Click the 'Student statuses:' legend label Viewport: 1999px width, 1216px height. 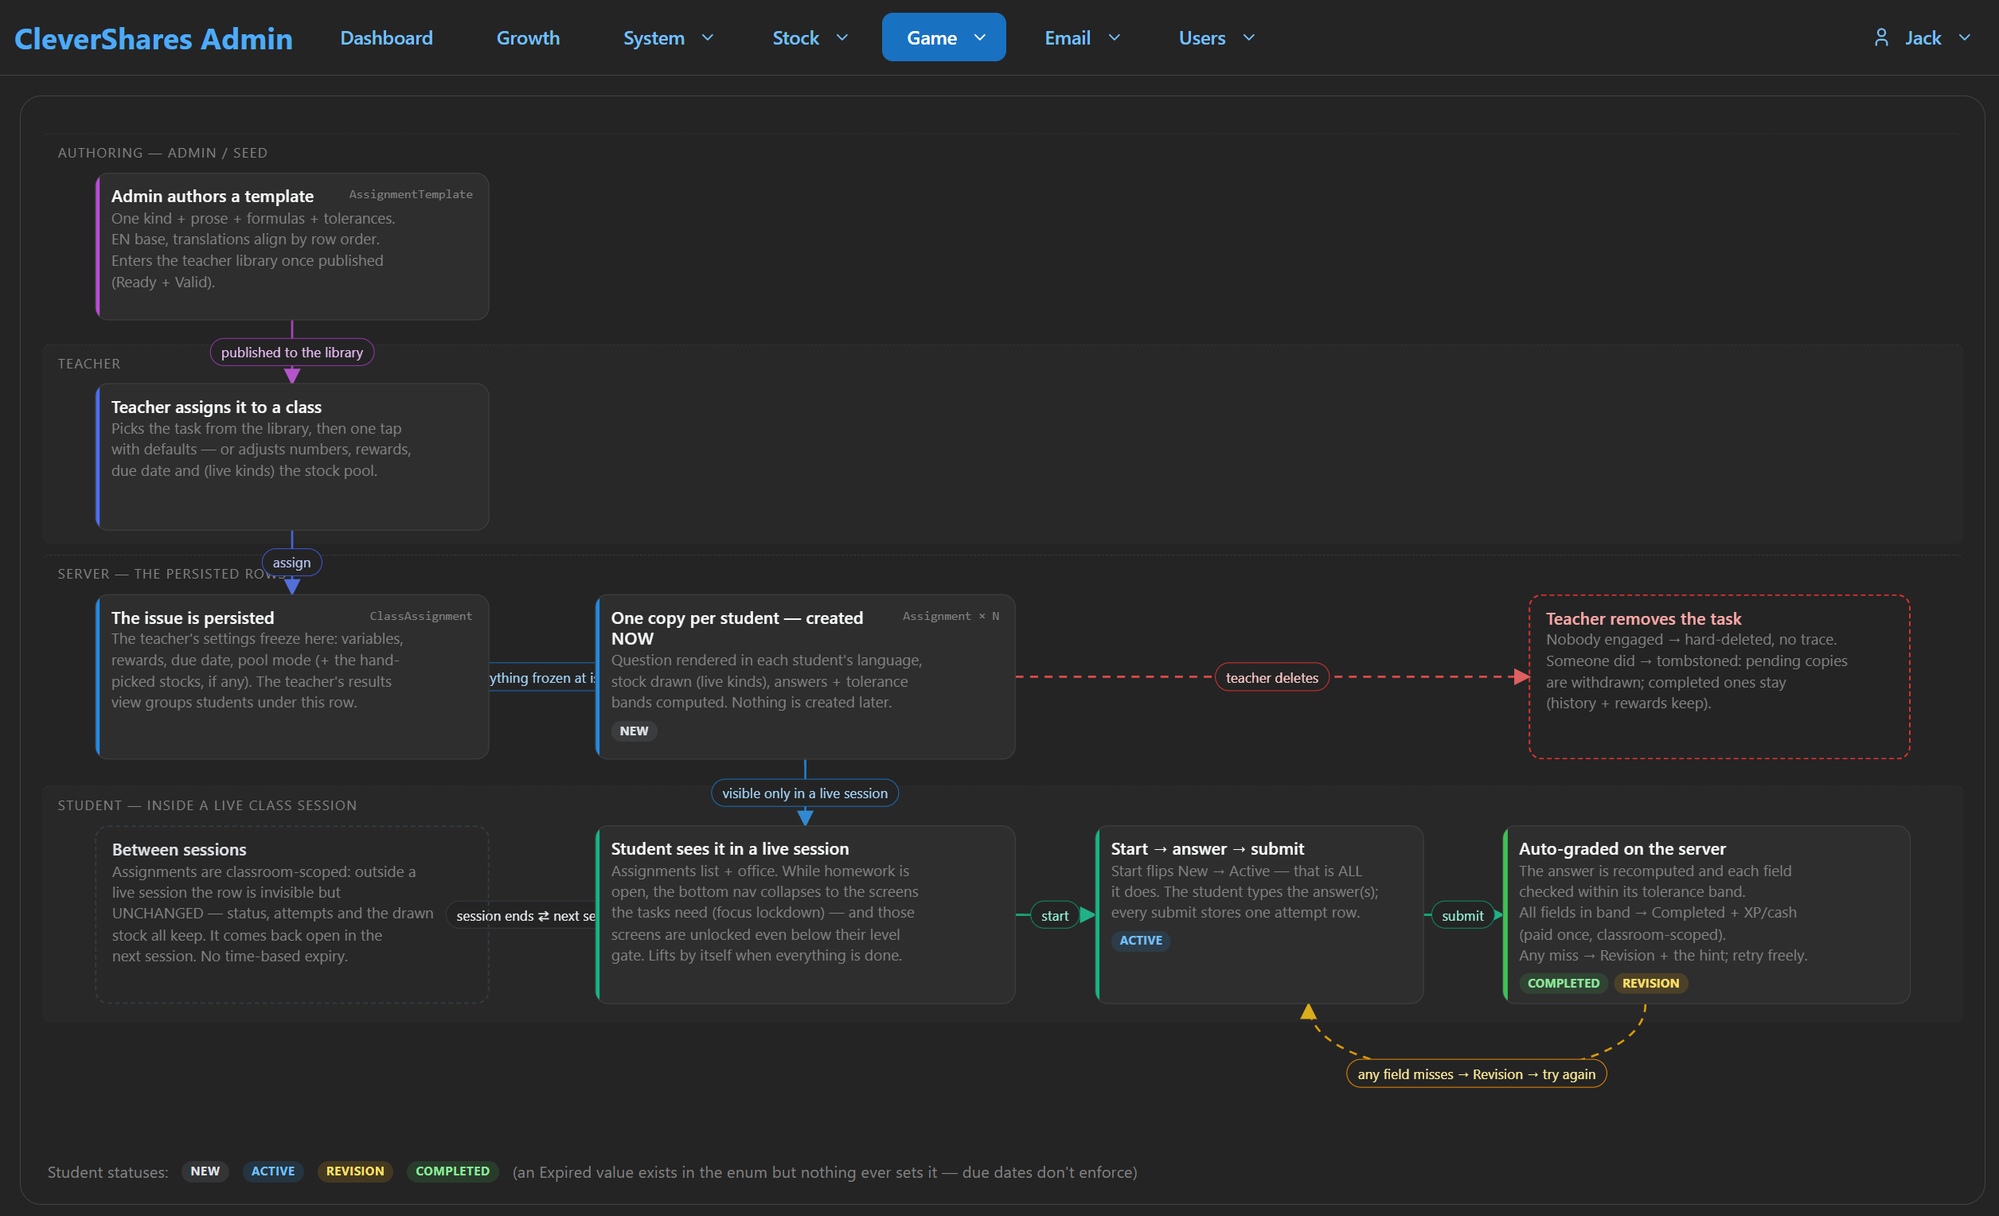coord(108,1172)
